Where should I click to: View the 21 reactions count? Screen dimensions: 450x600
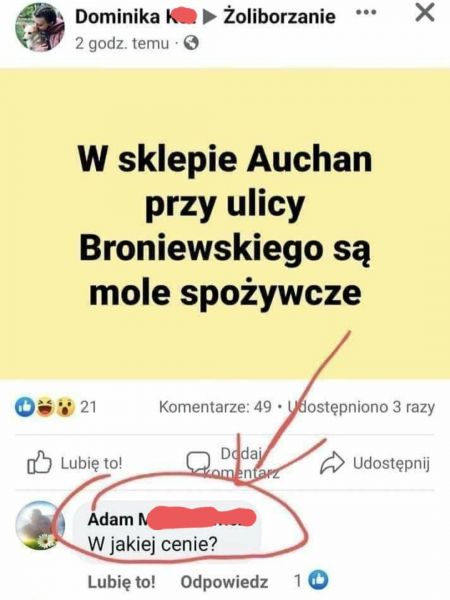pos(88,407)
